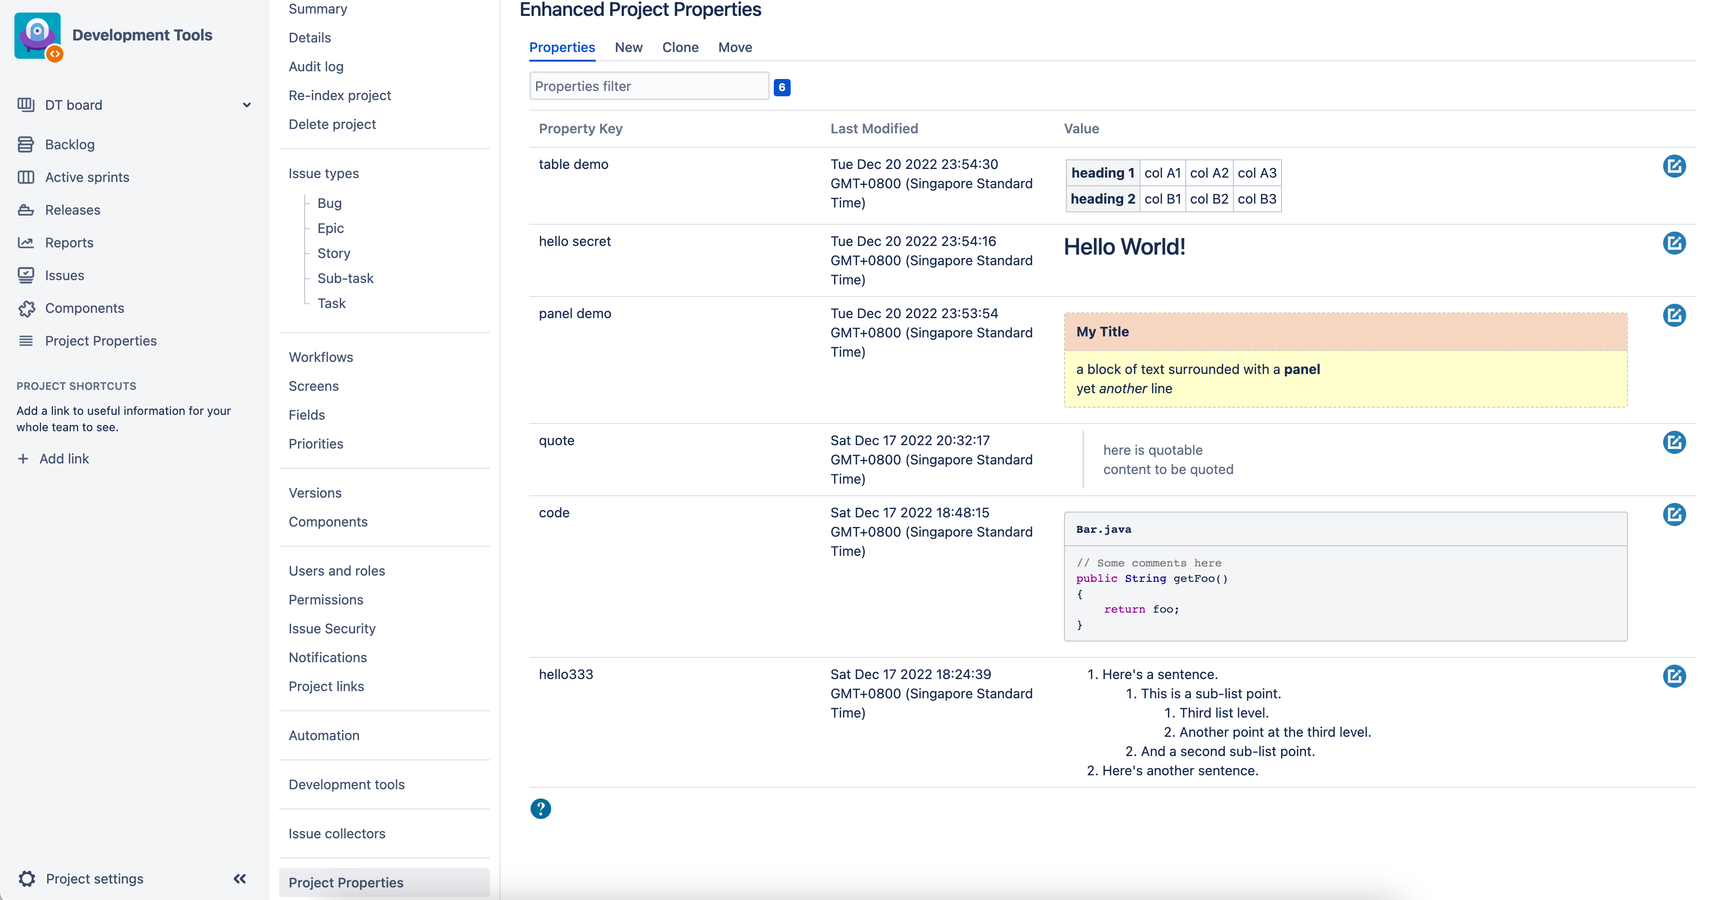1717x900 pixels.
Task: Open Components in settings menu
Action: (x=328, y=522)
